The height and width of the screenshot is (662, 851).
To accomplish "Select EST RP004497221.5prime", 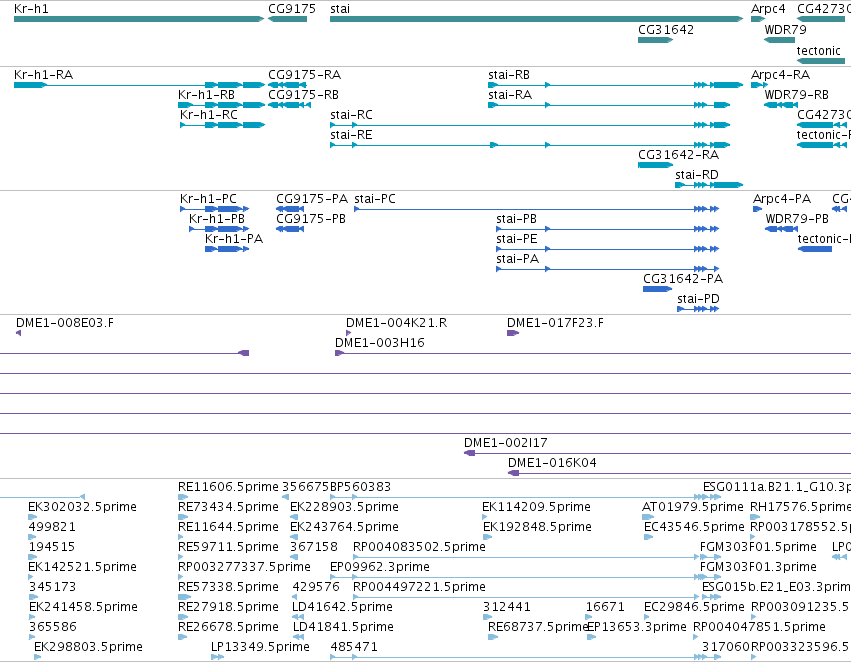I will click(526, 597).
